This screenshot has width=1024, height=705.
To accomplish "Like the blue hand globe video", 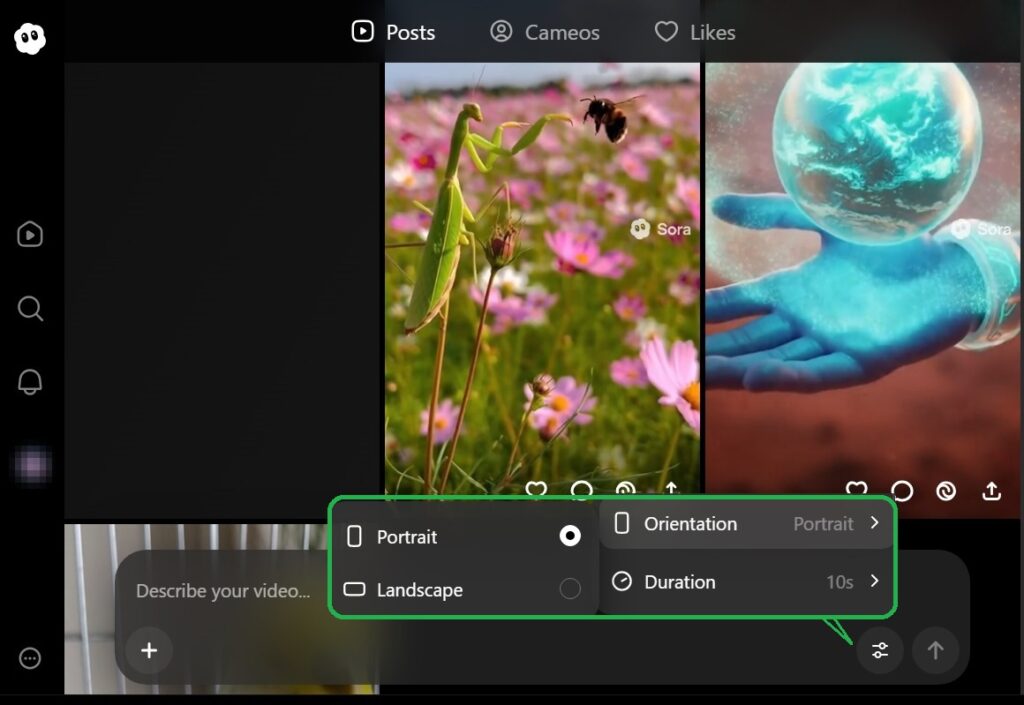I will coord(857,490).
